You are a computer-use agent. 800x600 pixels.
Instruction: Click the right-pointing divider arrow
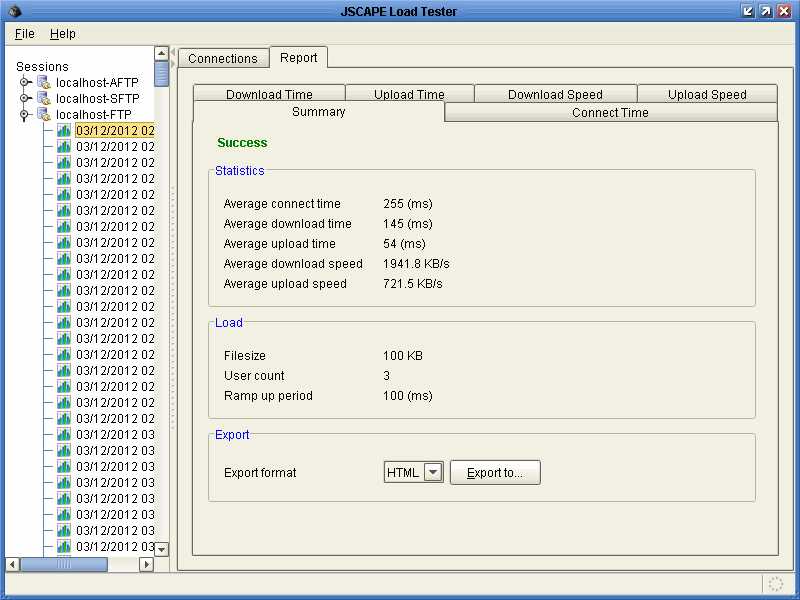tap(173, 63)
